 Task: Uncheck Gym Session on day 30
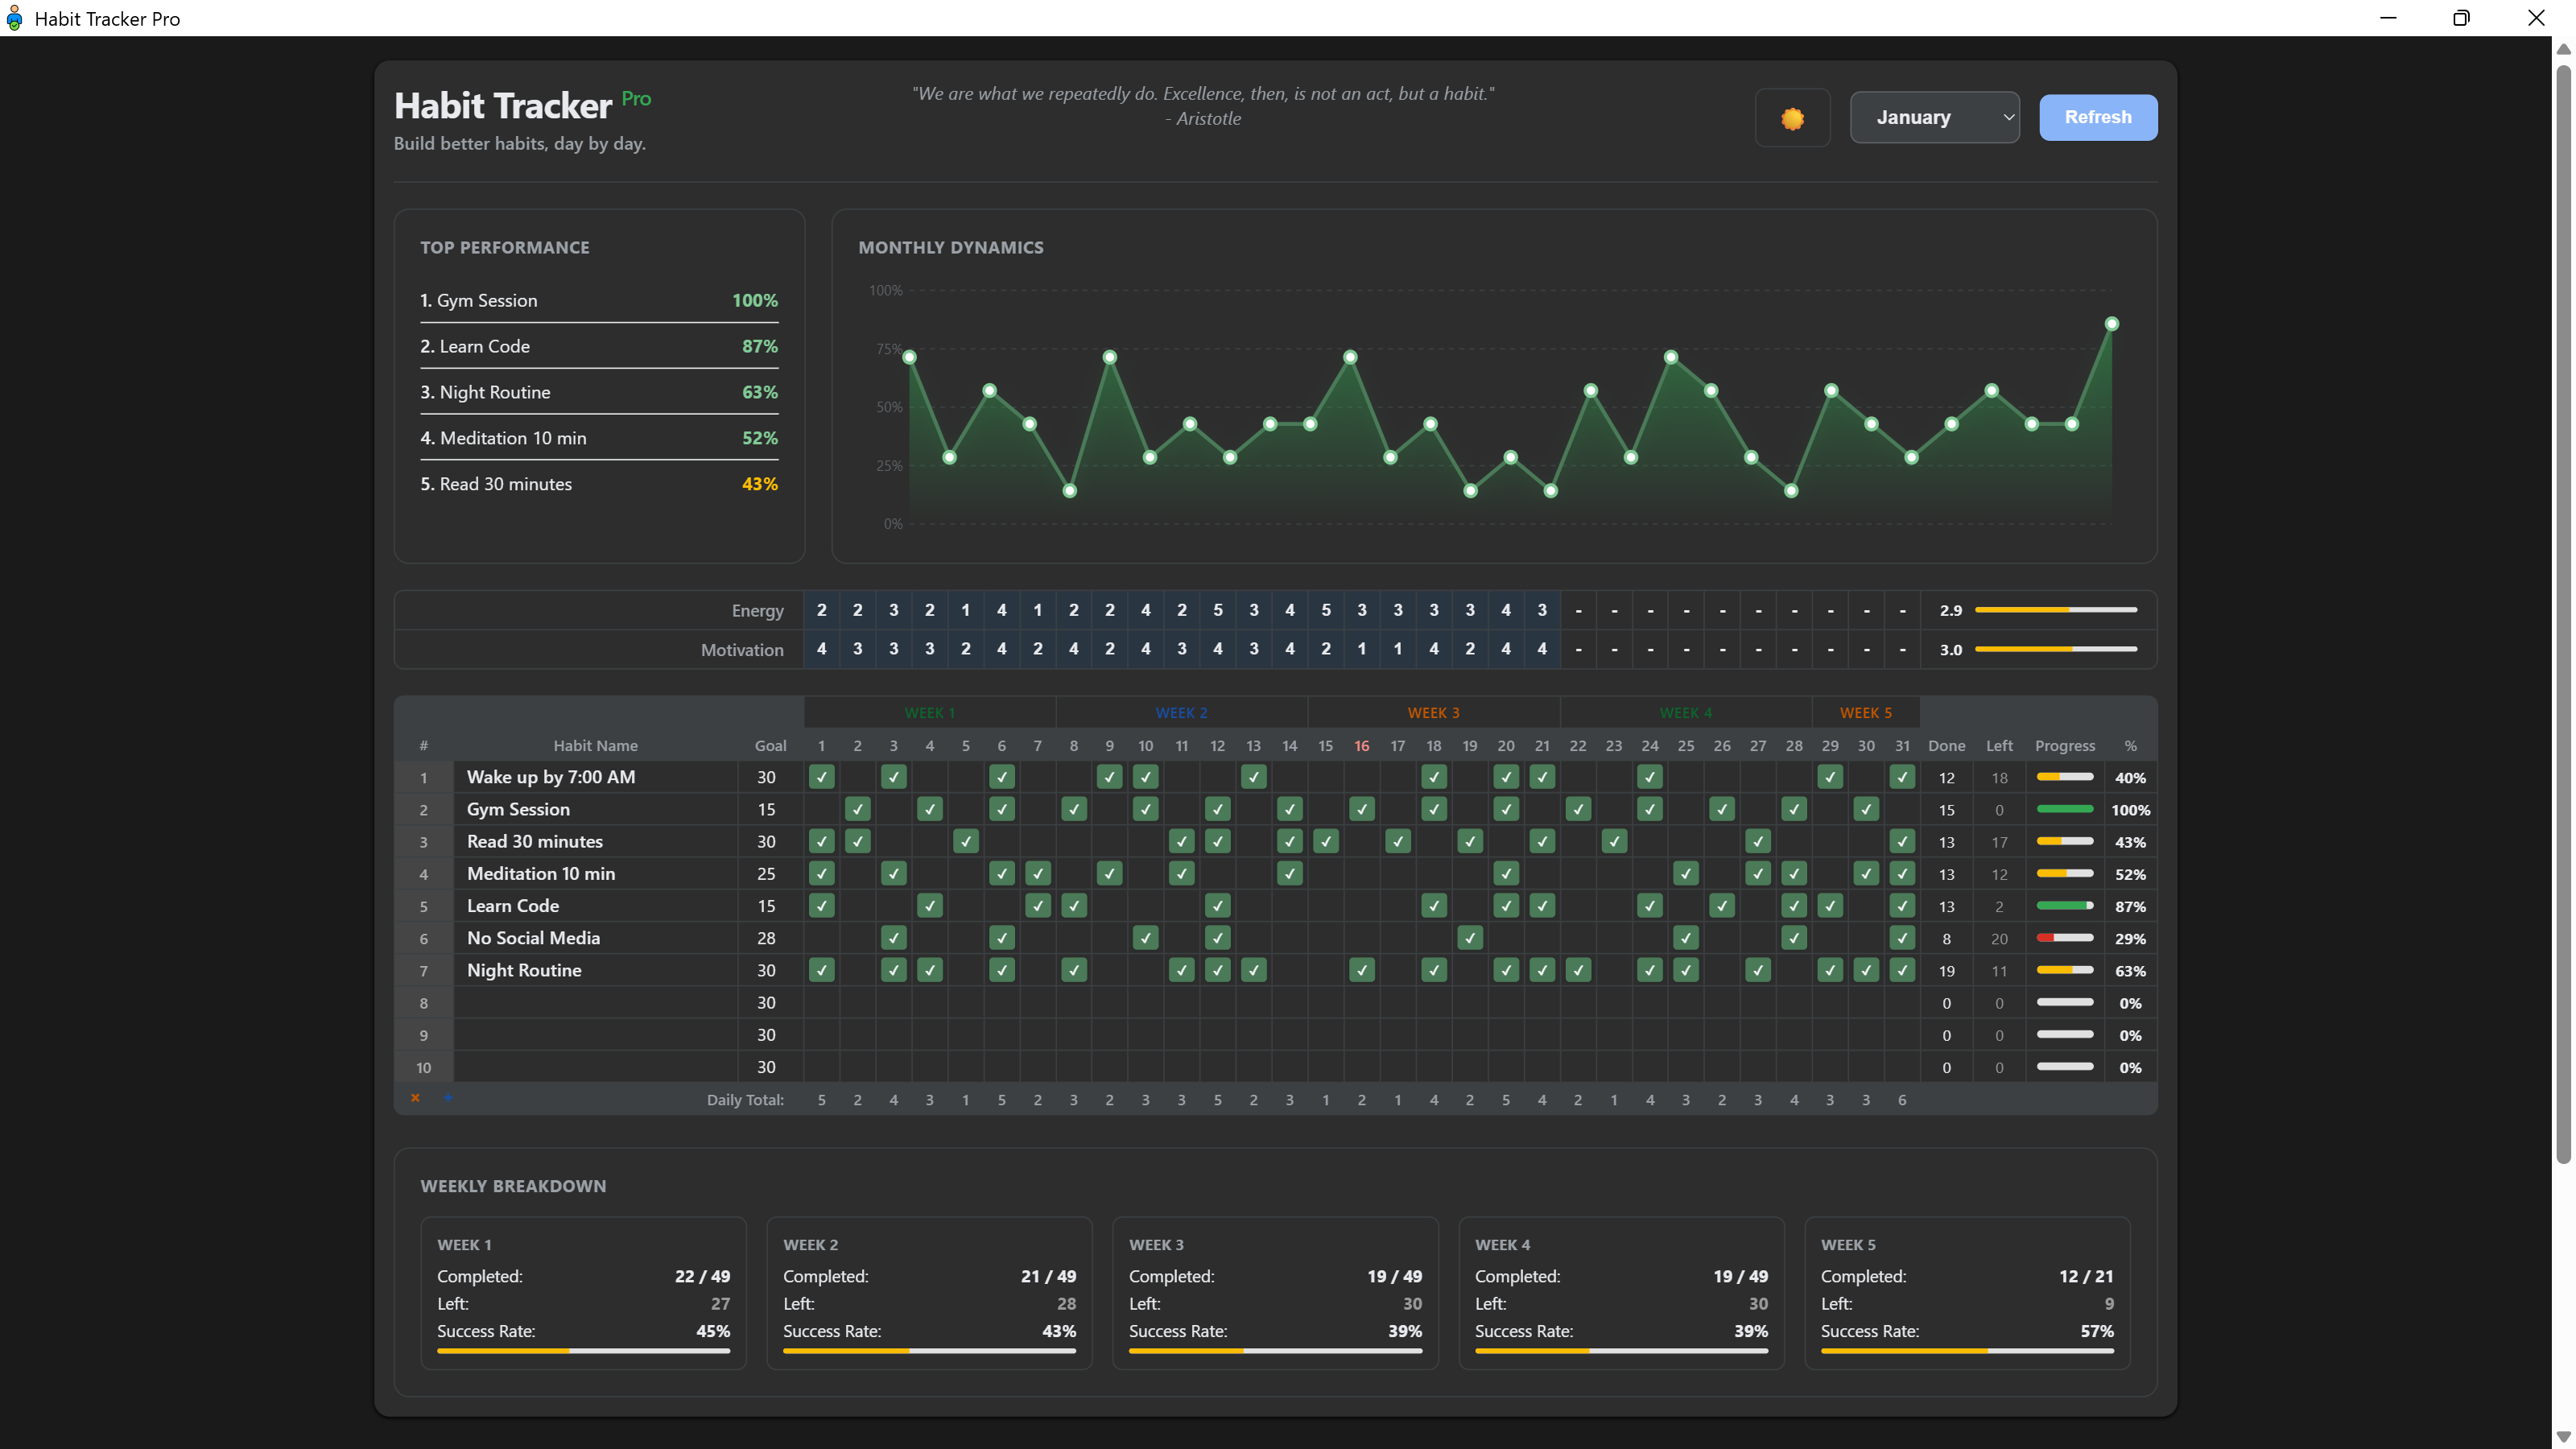[x=1865, y=809]
